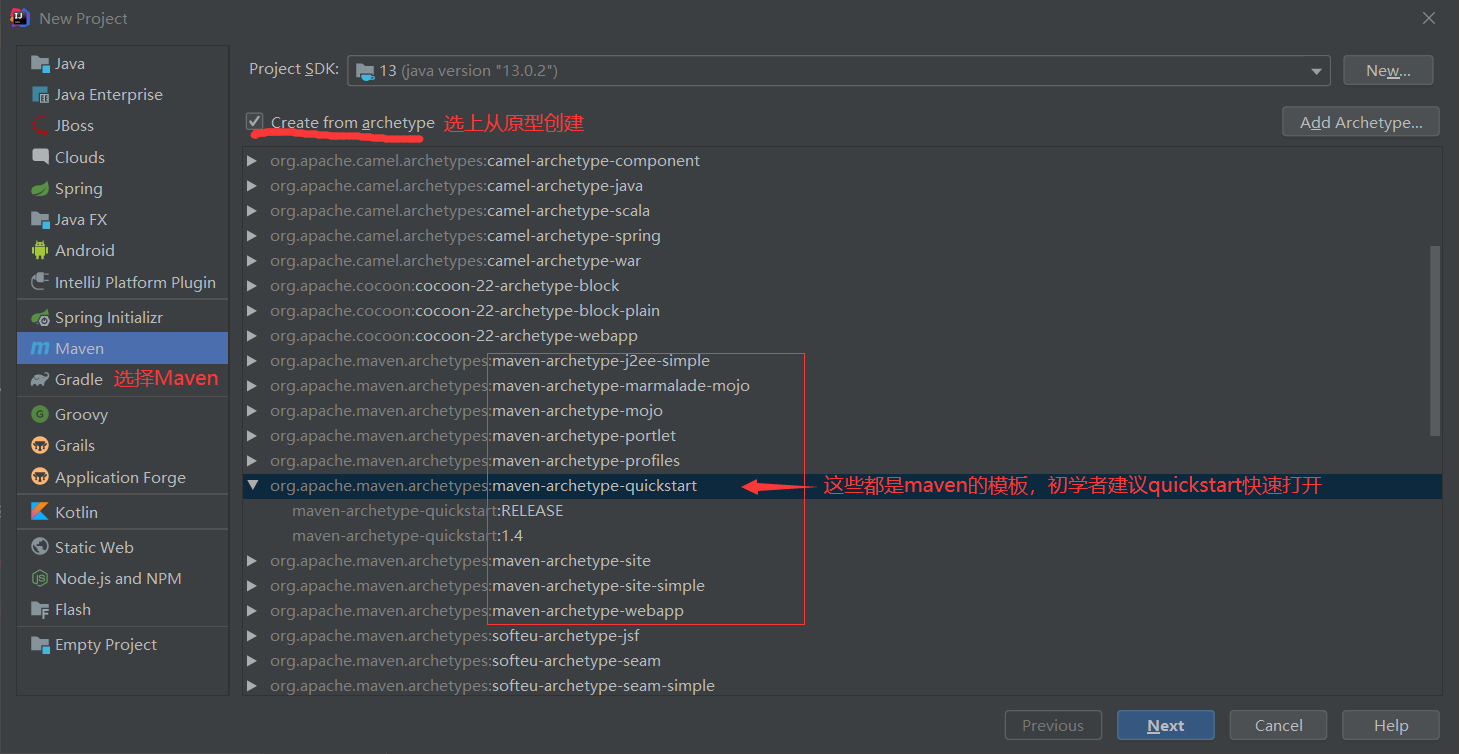
Task: Select maven-archetype-quickstart:1.4 version
Action: point(842,536)
